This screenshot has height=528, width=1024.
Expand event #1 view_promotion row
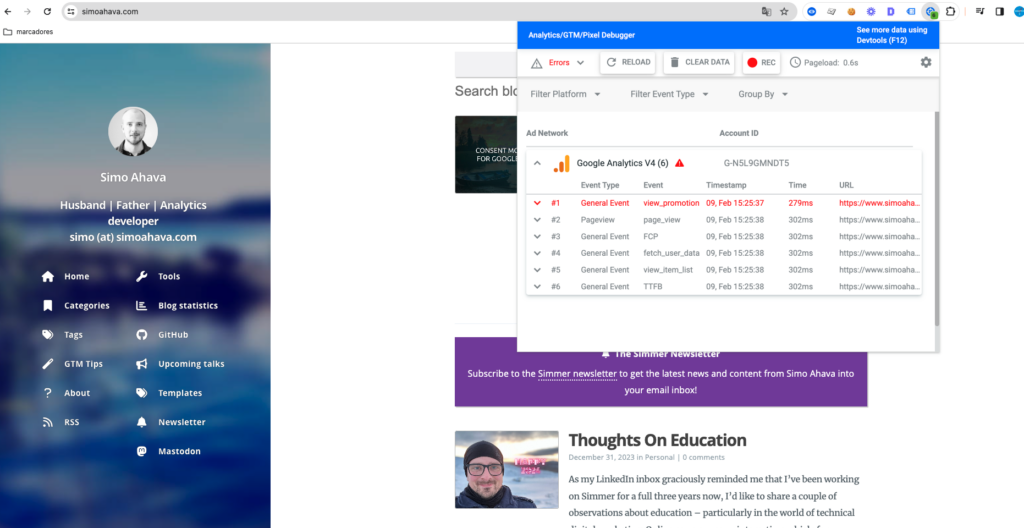(537, 203)
